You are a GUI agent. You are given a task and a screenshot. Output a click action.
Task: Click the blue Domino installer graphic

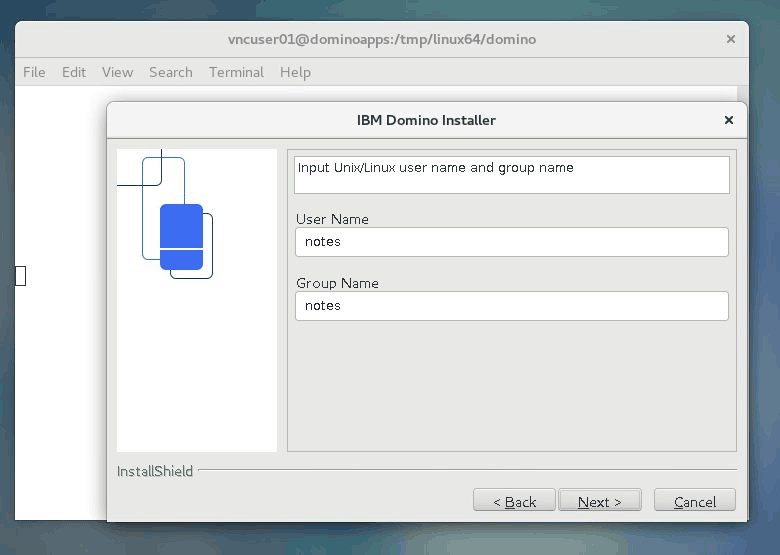point(181,237)
